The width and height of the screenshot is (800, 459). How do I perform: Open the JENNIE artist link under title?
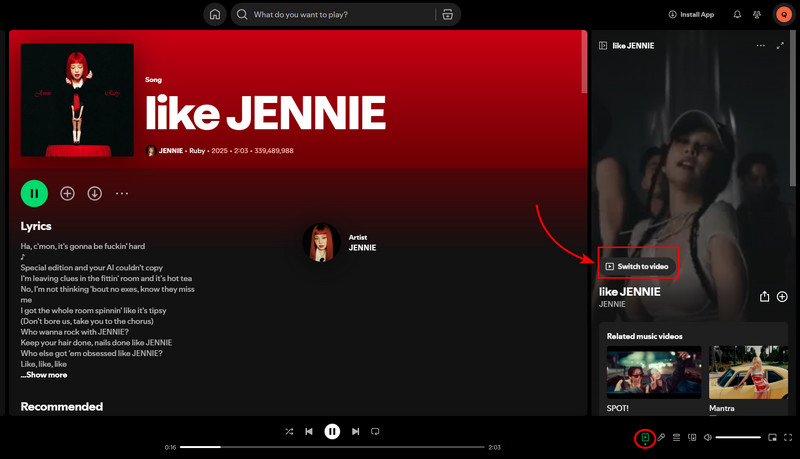[x=171, y=151]
